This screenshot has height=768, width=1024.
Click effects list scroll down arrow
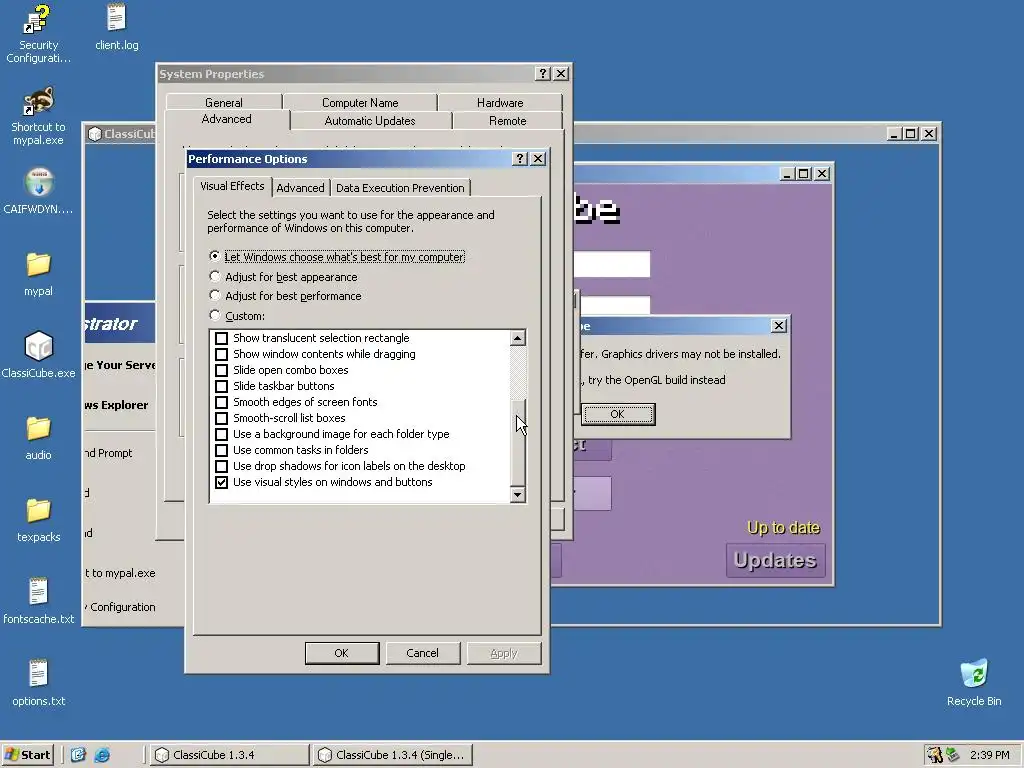point(517,494)
